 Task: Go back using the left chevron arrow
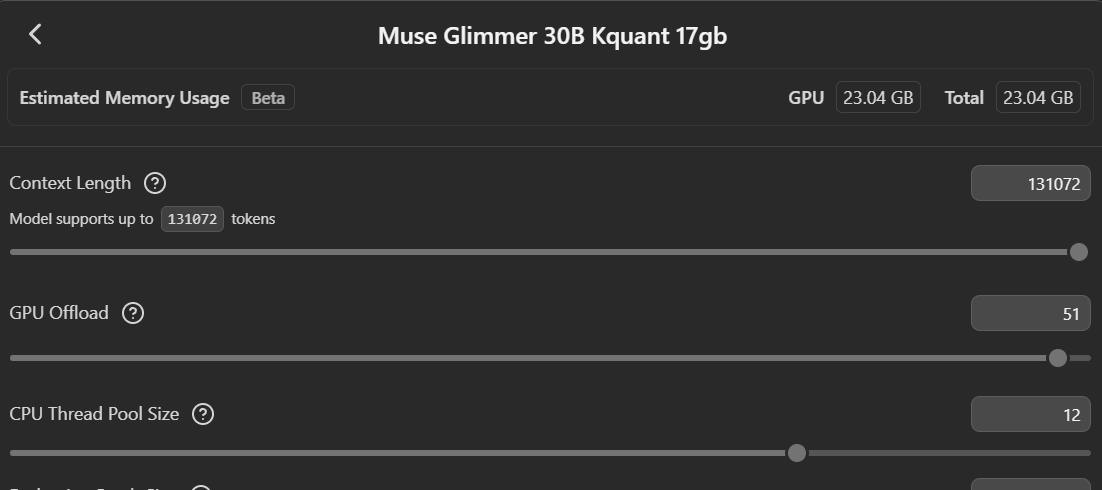35,34
